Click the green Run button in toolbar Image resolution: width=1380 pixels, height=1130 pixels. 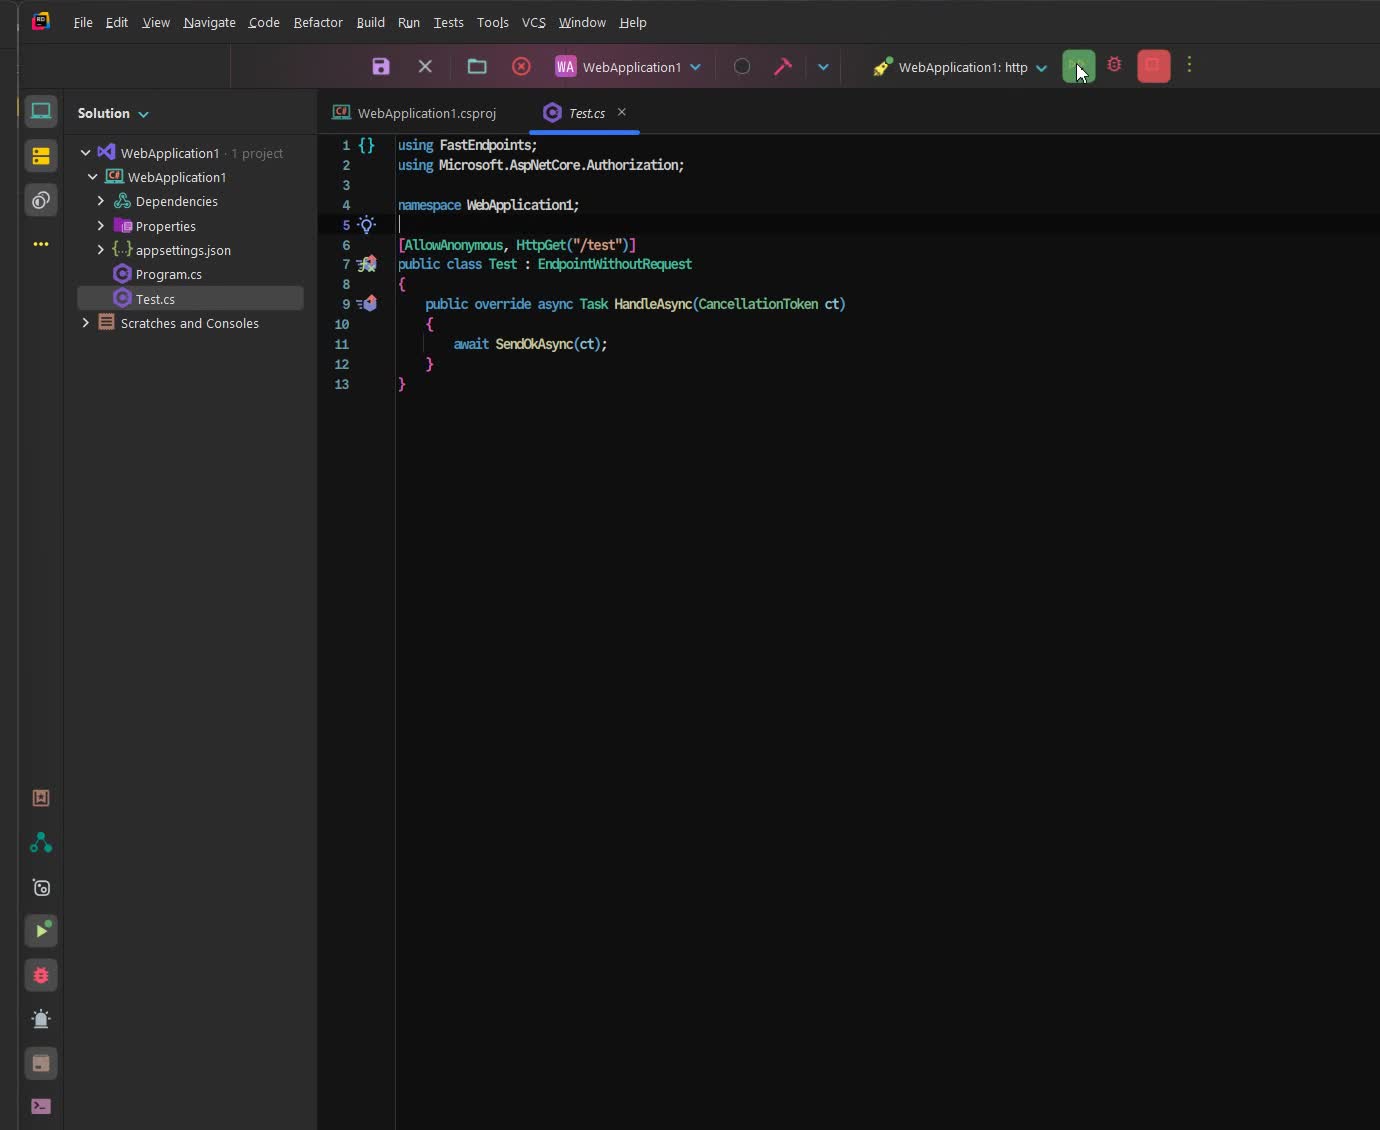(1080, 65)
